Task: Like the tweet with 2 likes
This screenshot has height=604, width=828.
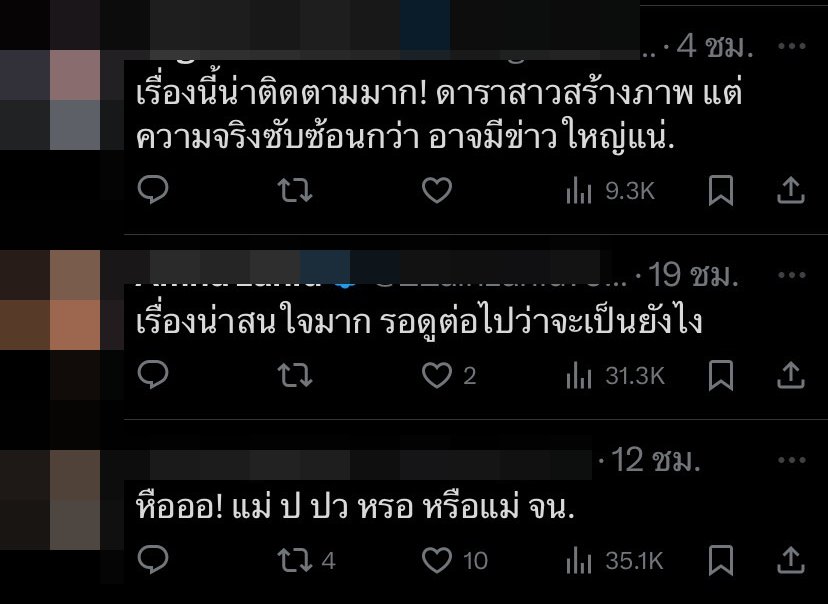Action: [x=449, y=375]
